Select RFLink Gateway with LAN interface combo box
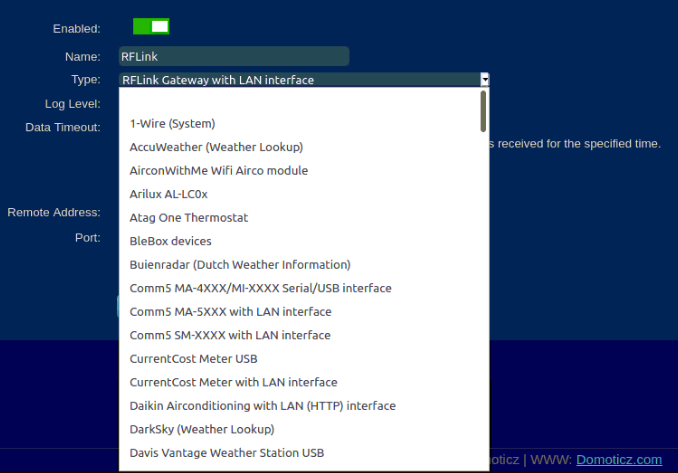 [304, 80]
